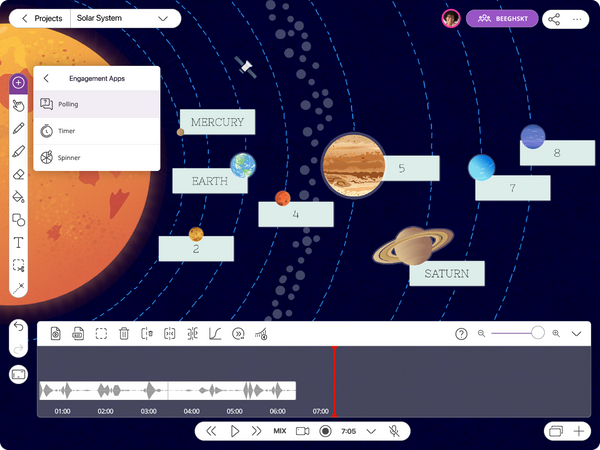Image resolution: width=600 pixels, height=450 pixels.
Task: Go back to Projects
Action: (x=41, y=18)
